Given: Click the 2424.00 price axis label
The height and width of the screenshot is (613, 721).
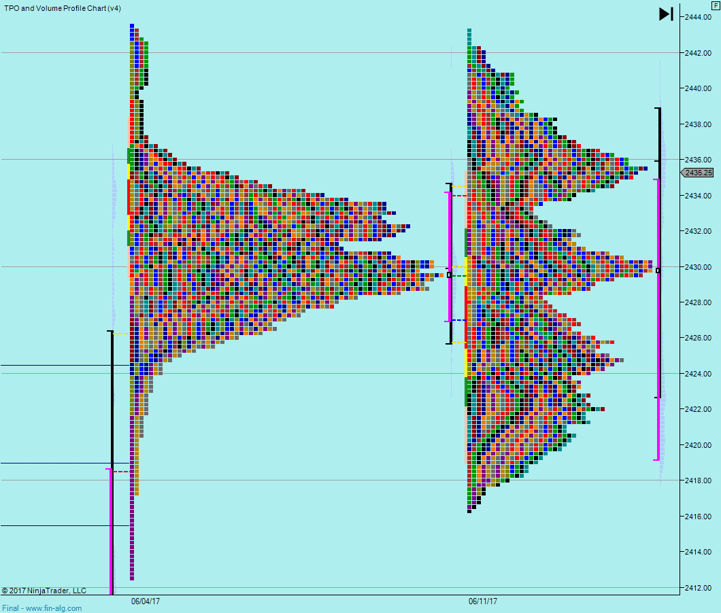Looking at the screenshot, I should pyautogui.click(x=697, y=374).
